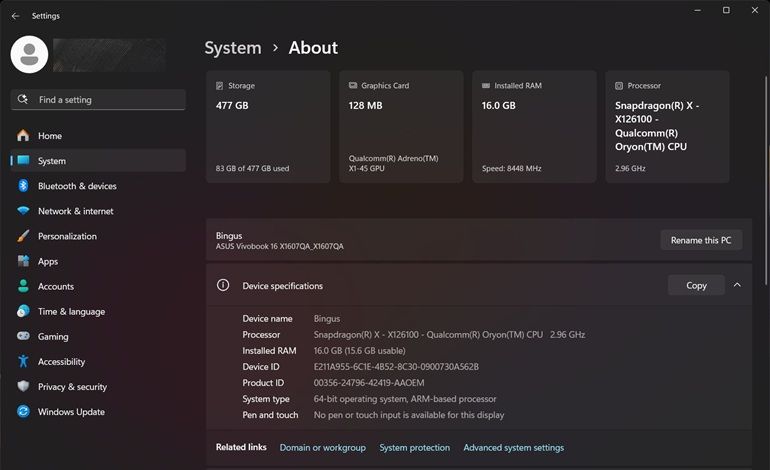Open Privacy & security settings
Screen dimensions: 770x470
click(98, 387)
